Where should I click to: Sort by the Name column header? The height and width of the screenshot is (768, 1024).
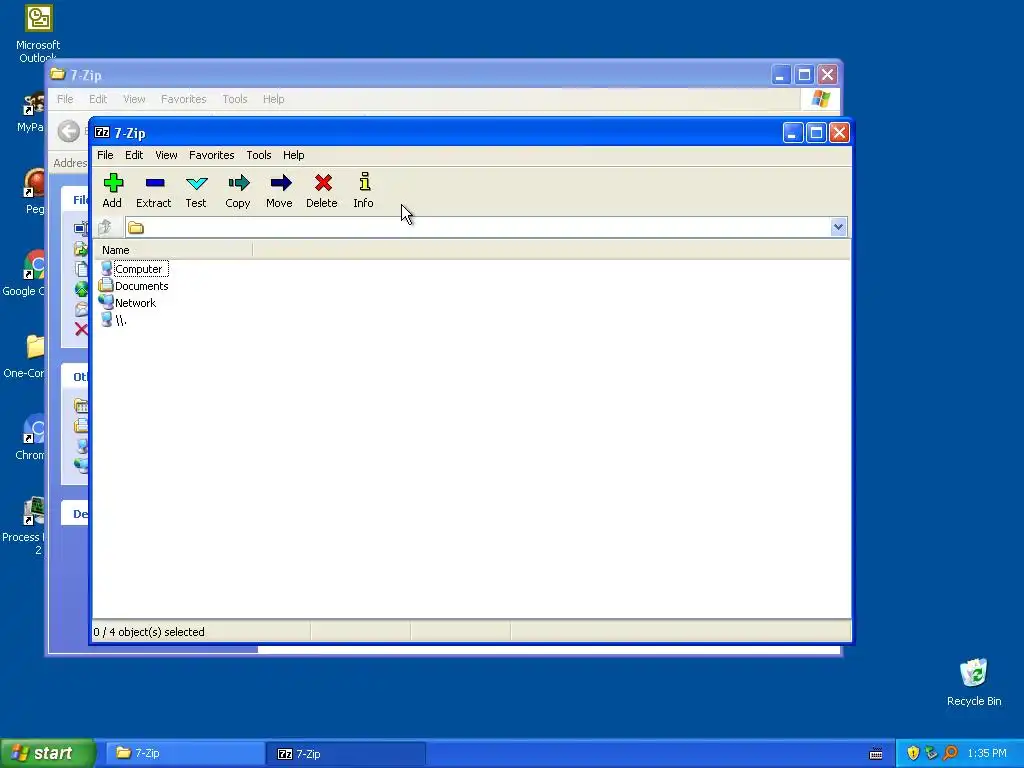pyautogui.click(x=173, y=250)
